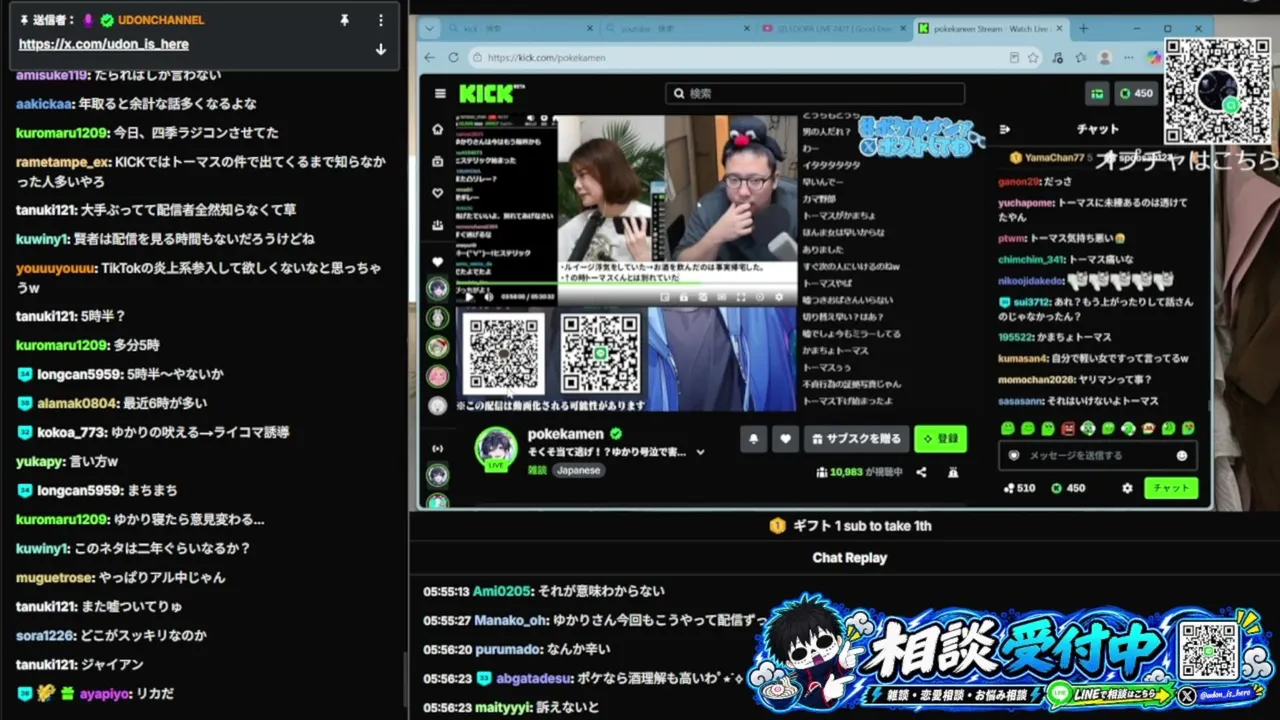Collapse the Kick chat panel
The height and width of the screenshot is (720, 1280).
[1005, 129]
